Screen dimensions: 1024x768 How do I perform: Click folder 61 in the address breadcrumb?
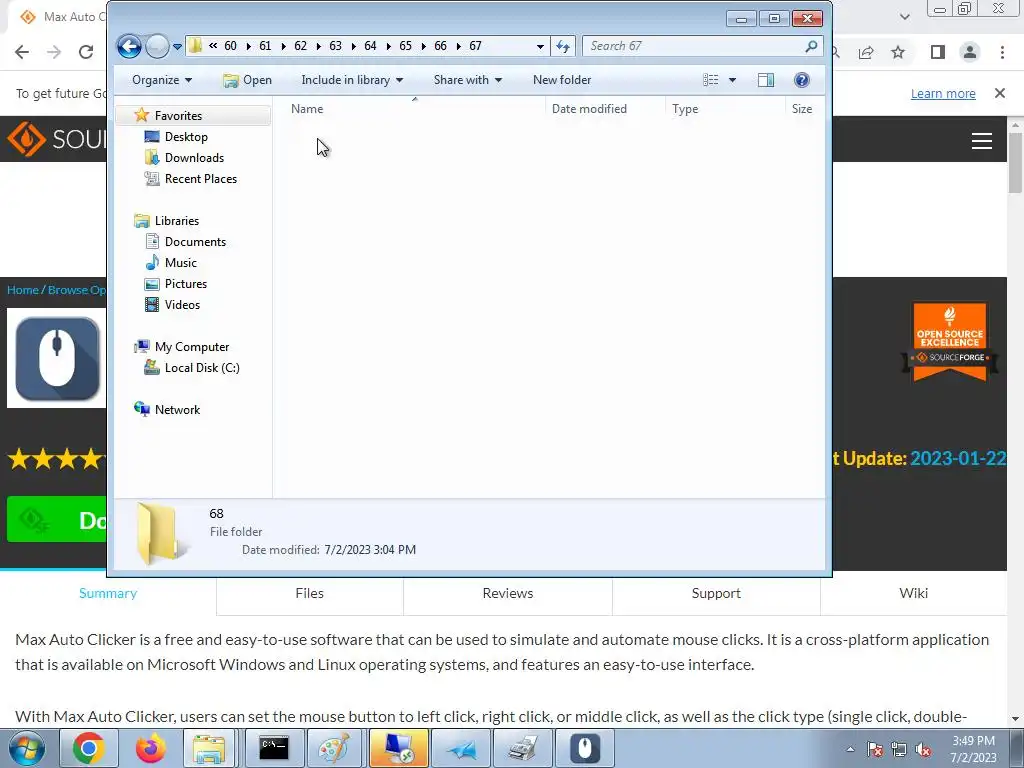(265, 46)
